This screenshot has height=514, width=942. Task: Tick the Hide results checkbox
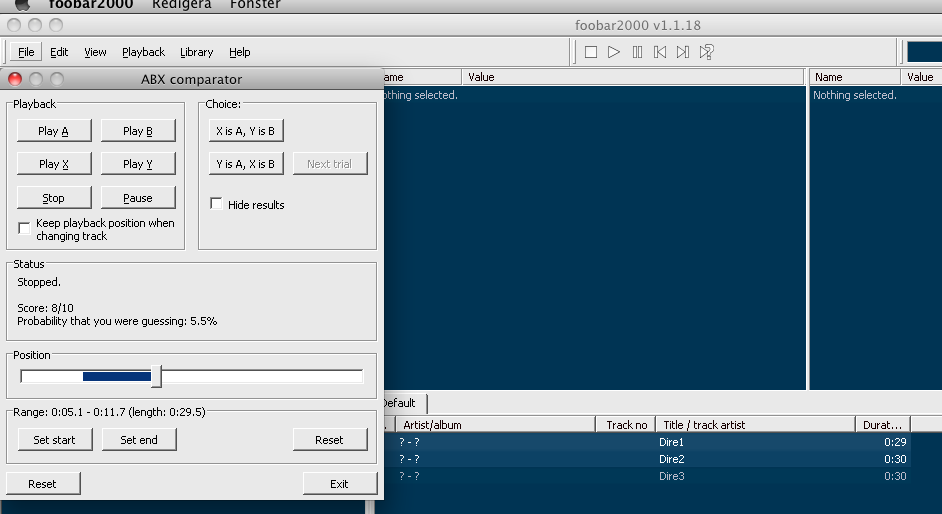[216, 204]
